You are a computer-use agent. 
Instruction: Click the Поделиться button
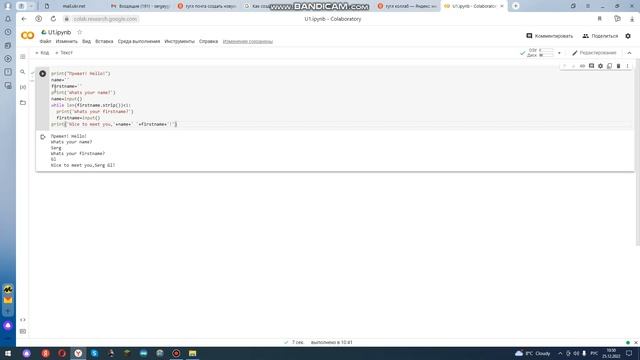600,36
